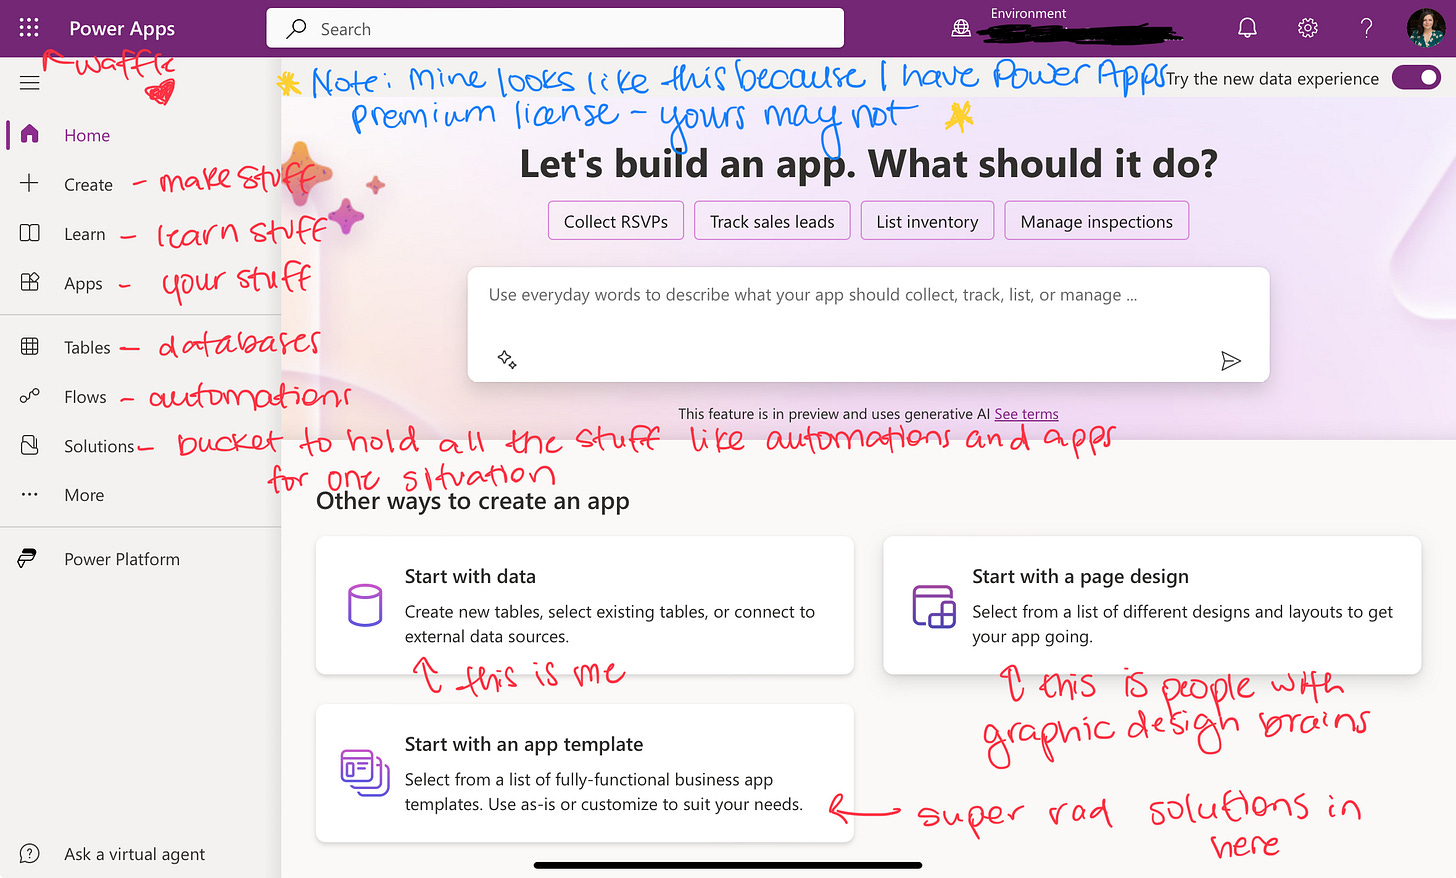Click the virtual agent help icon
1456x878 pixels.
(x=30, y=853)
